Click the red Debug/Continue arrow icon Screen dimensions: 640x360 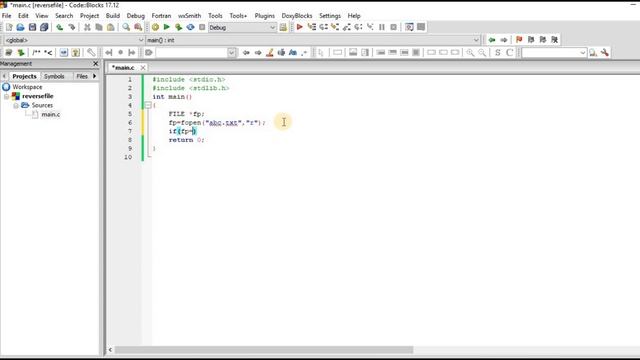tap(300, 27)
